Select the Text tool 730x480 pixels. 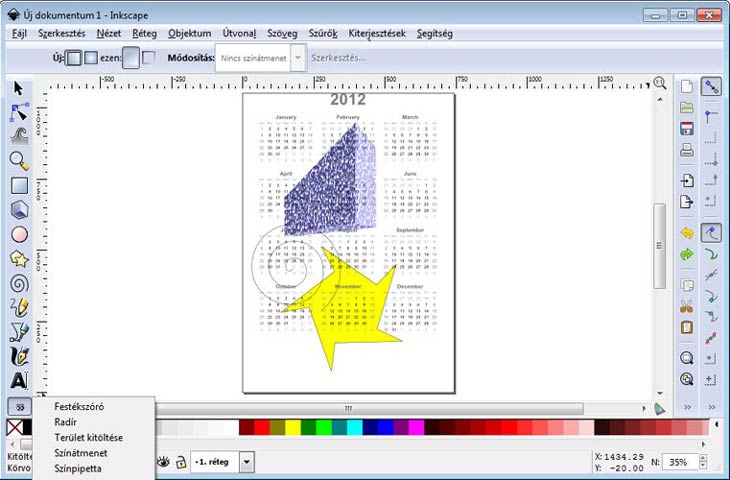coord(19,381)
